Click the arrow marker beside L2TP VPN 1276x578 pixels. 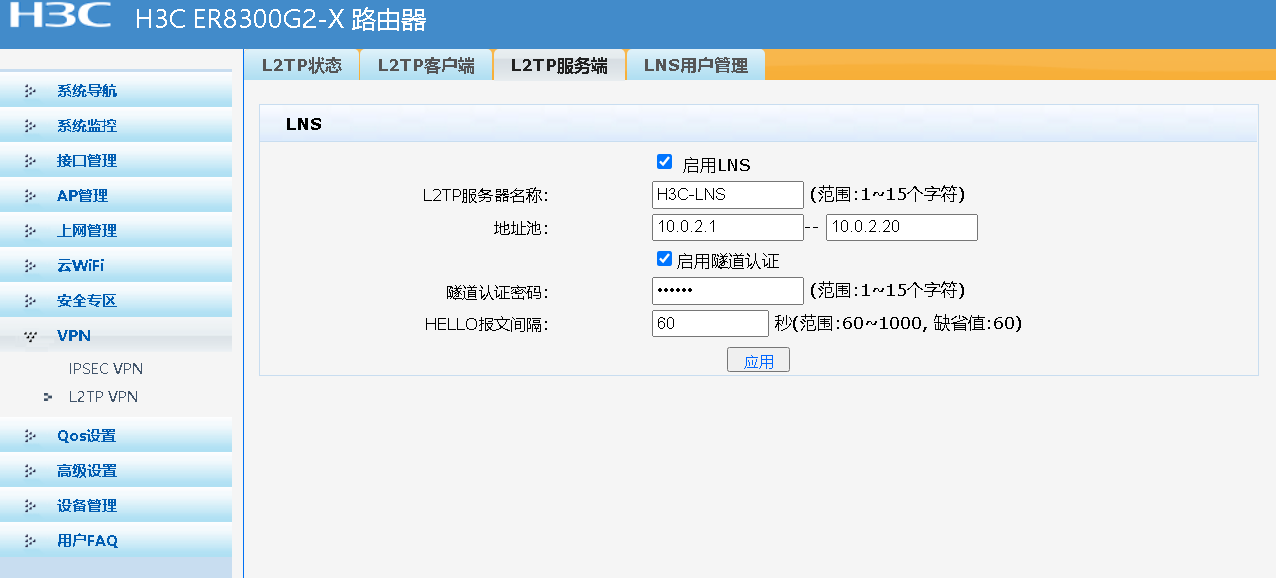[x=48, y=397]
